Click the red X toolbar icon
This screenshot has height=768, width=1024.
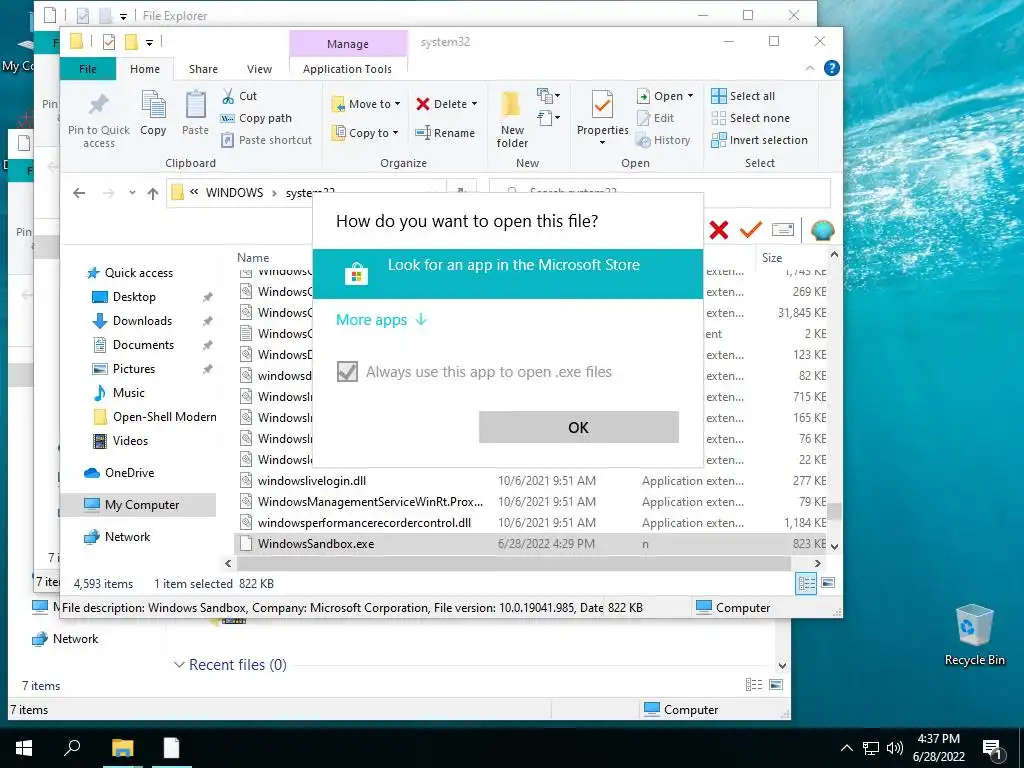(x=719, y=230)
